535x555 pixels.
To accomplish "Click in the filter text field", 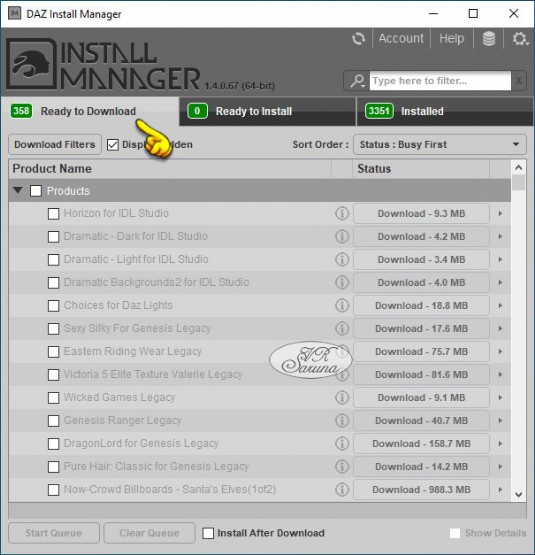I will (x=440, y=81).
